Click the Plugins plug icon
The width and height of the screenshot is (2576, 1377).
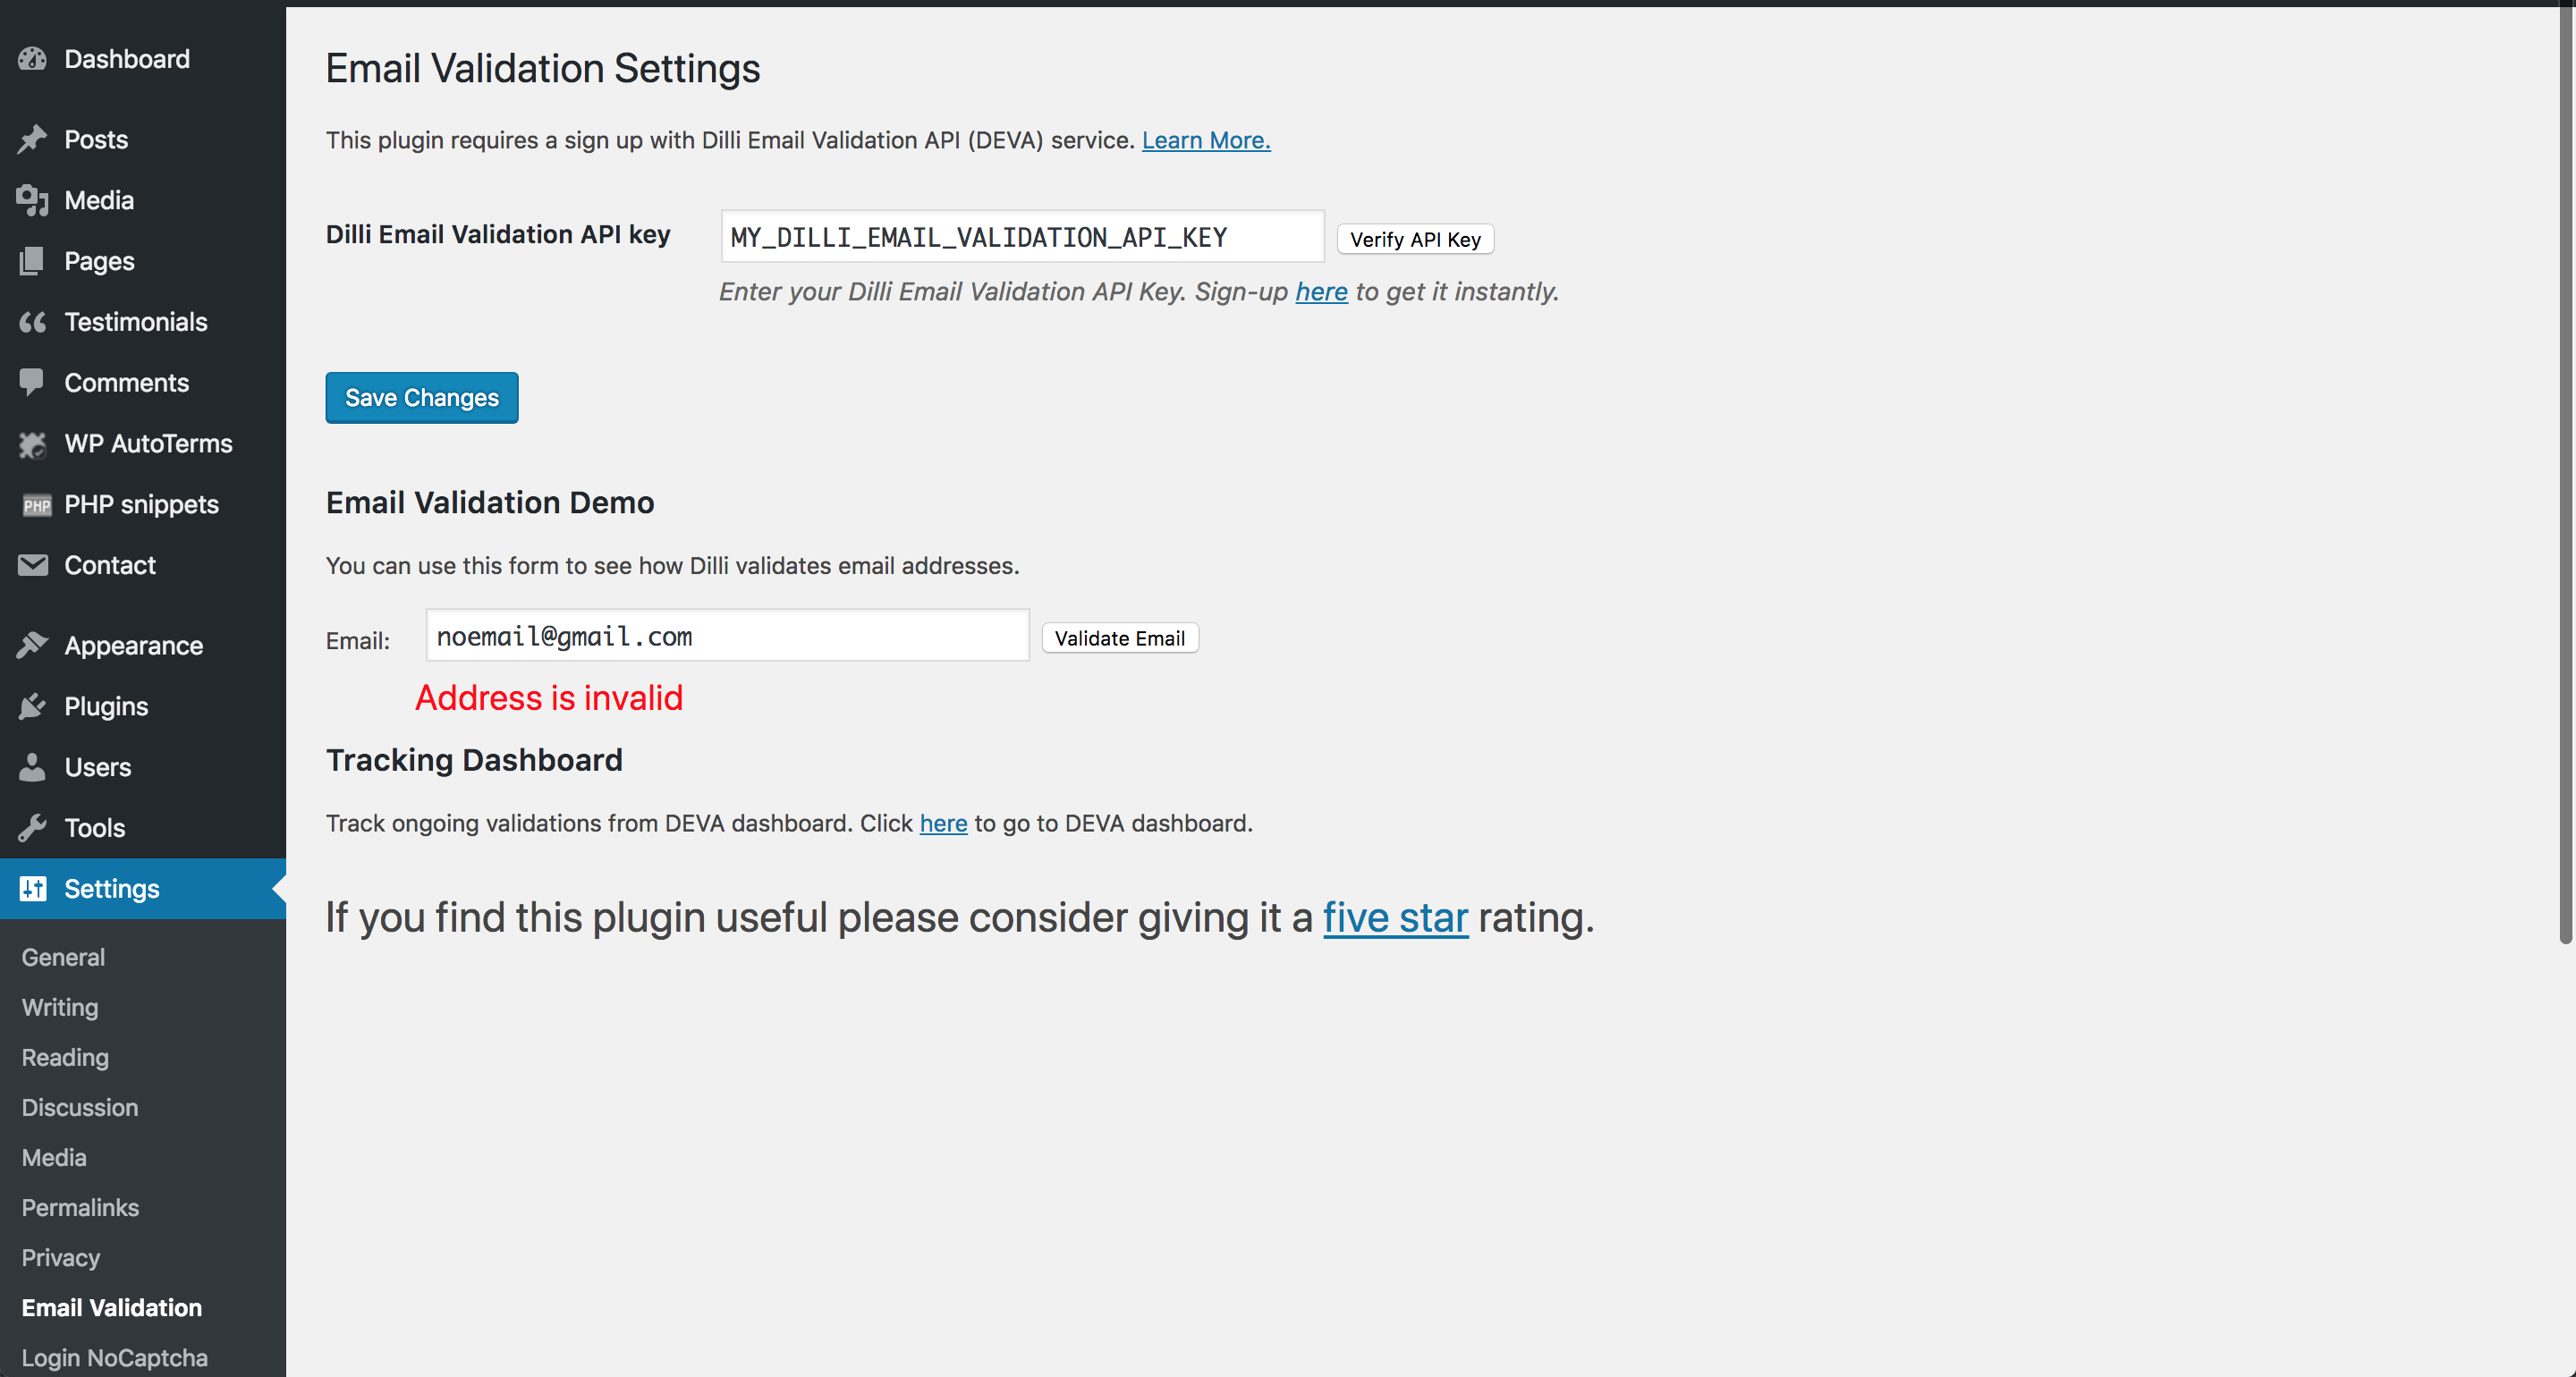[32, 707]
